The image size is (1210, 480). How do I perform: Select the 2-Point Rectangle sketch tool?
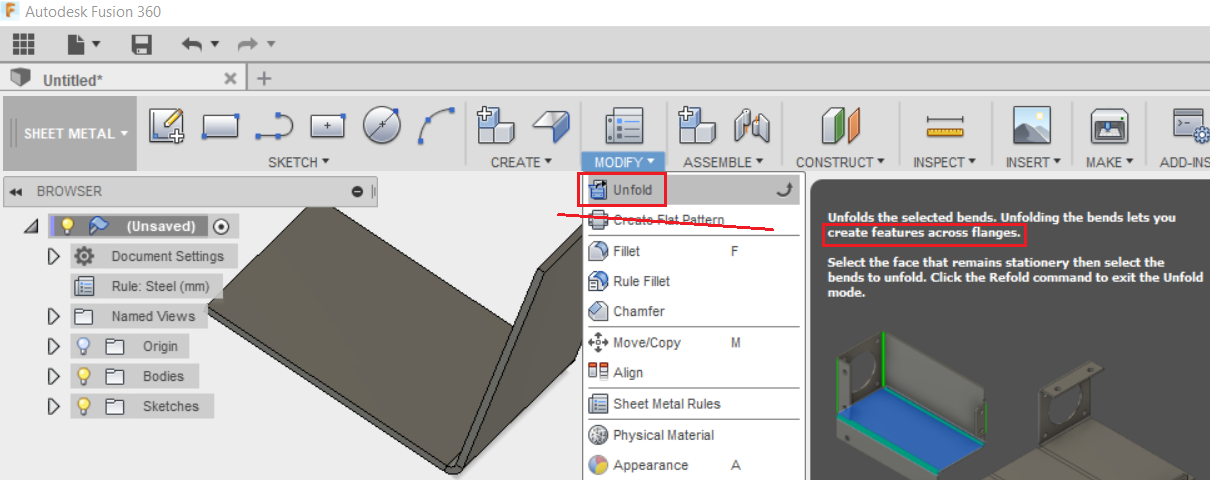(x=221, y=126)
